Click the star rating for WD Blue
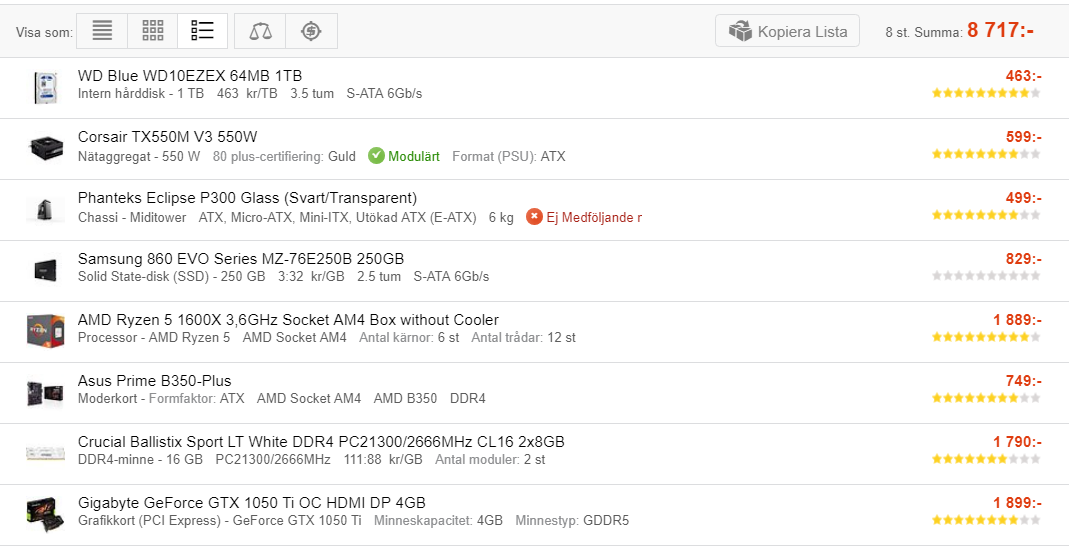The height and width of the screenshot is (552, 1069). click(x=986, y=93)
